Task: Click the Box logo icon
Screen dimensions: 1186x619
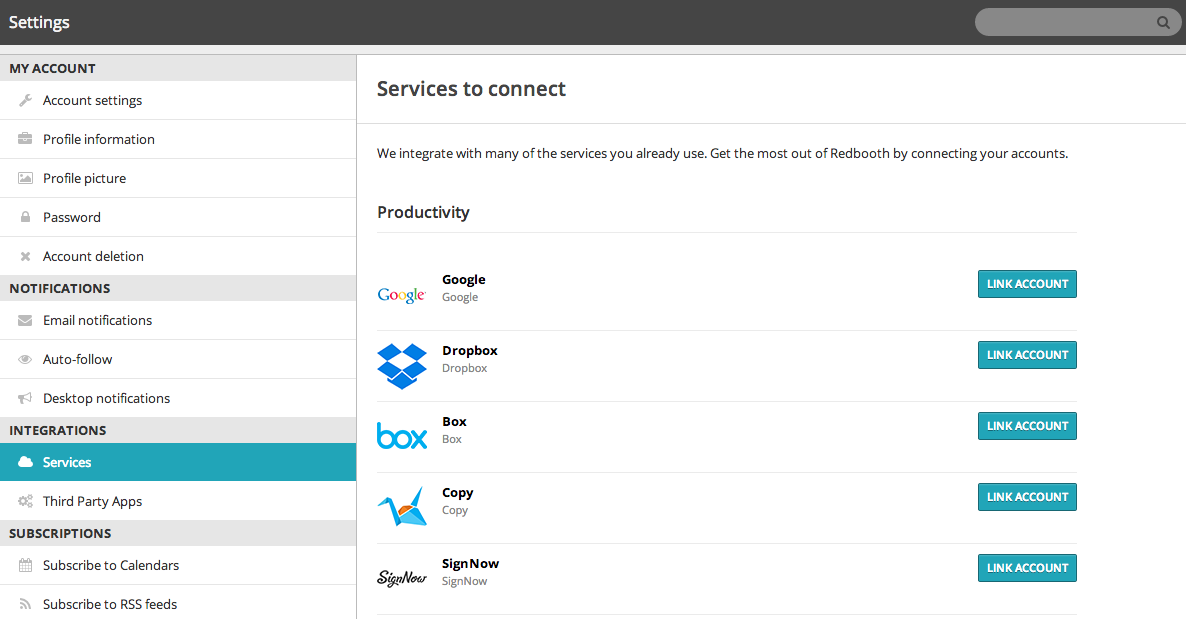Action: click(x=402, y=437)
